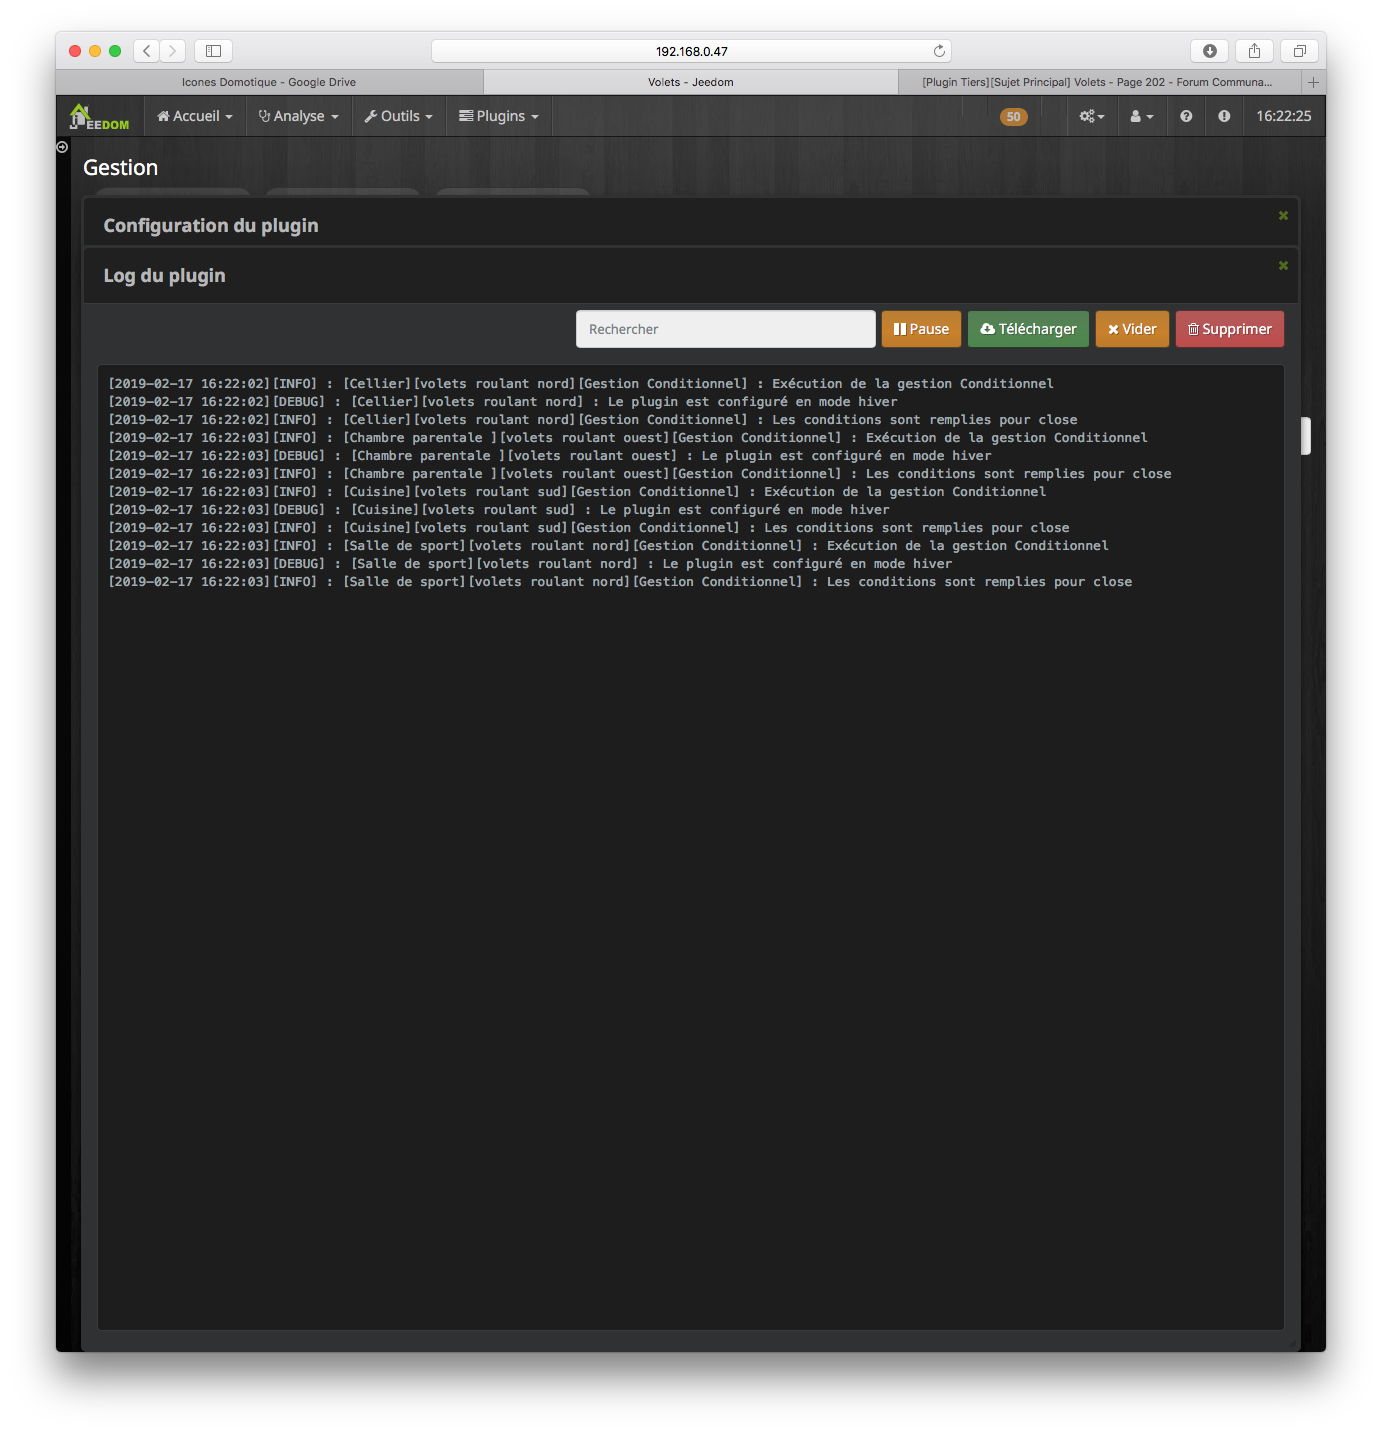Click the Safari address bar

(x=691, y=51)
